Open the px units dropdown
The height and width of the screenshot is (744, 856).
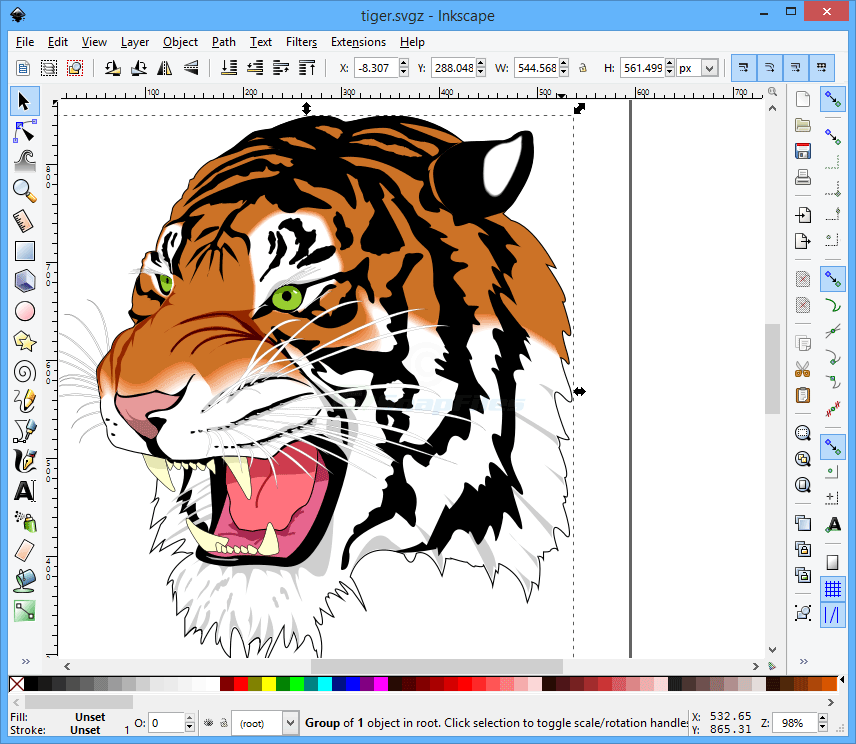coord(709,68)
